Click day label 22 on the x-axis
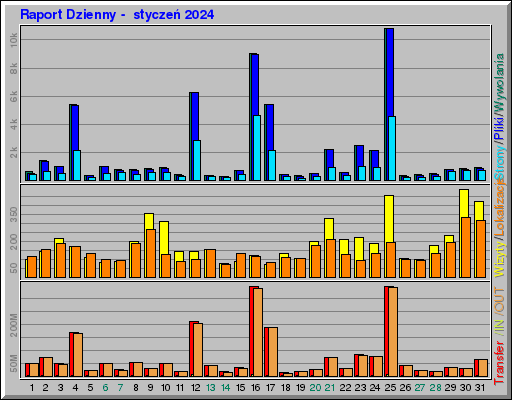512x400 pixels. point(346,388)
